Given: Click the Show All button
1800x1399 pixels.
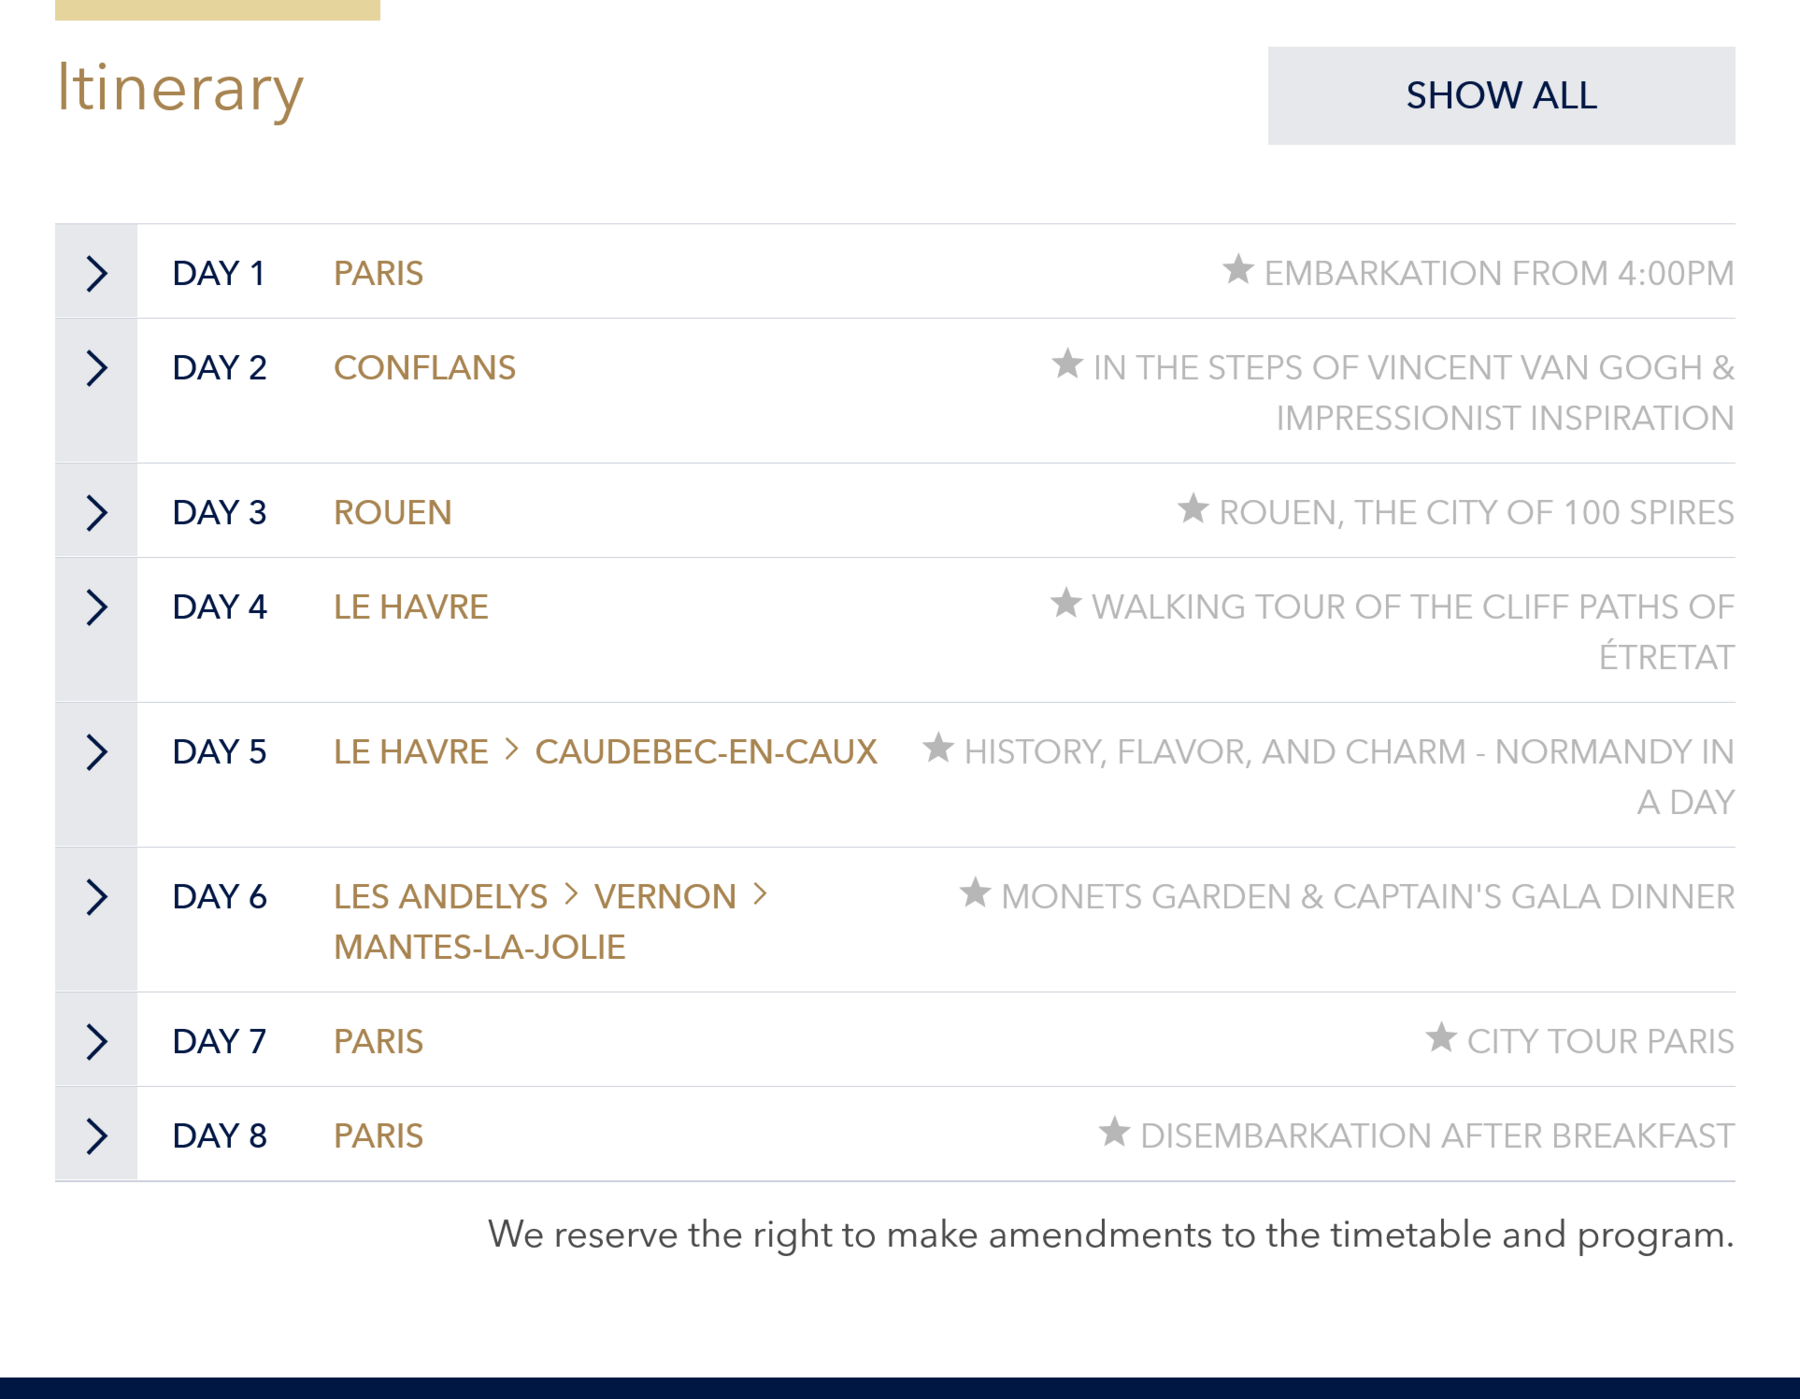Looking at the screenshot, I should point(1500,96).
